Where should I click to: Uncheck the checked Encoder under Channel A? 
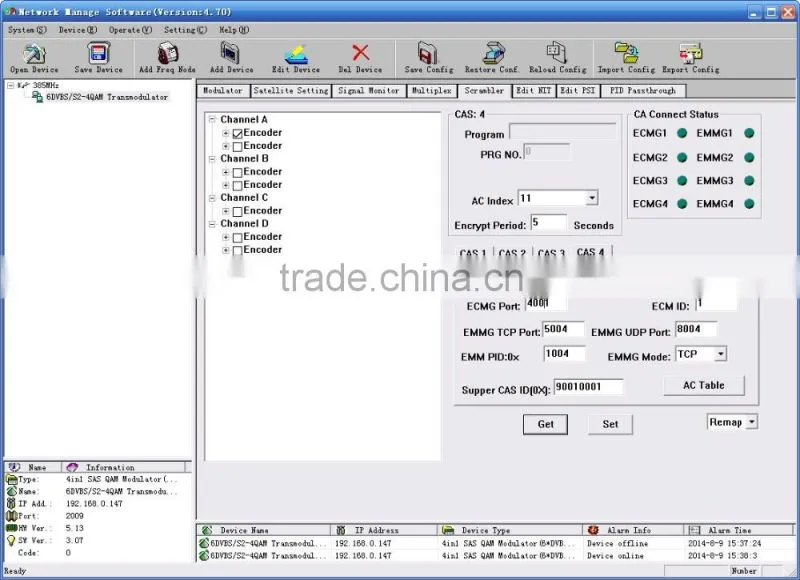pos(237,134)
